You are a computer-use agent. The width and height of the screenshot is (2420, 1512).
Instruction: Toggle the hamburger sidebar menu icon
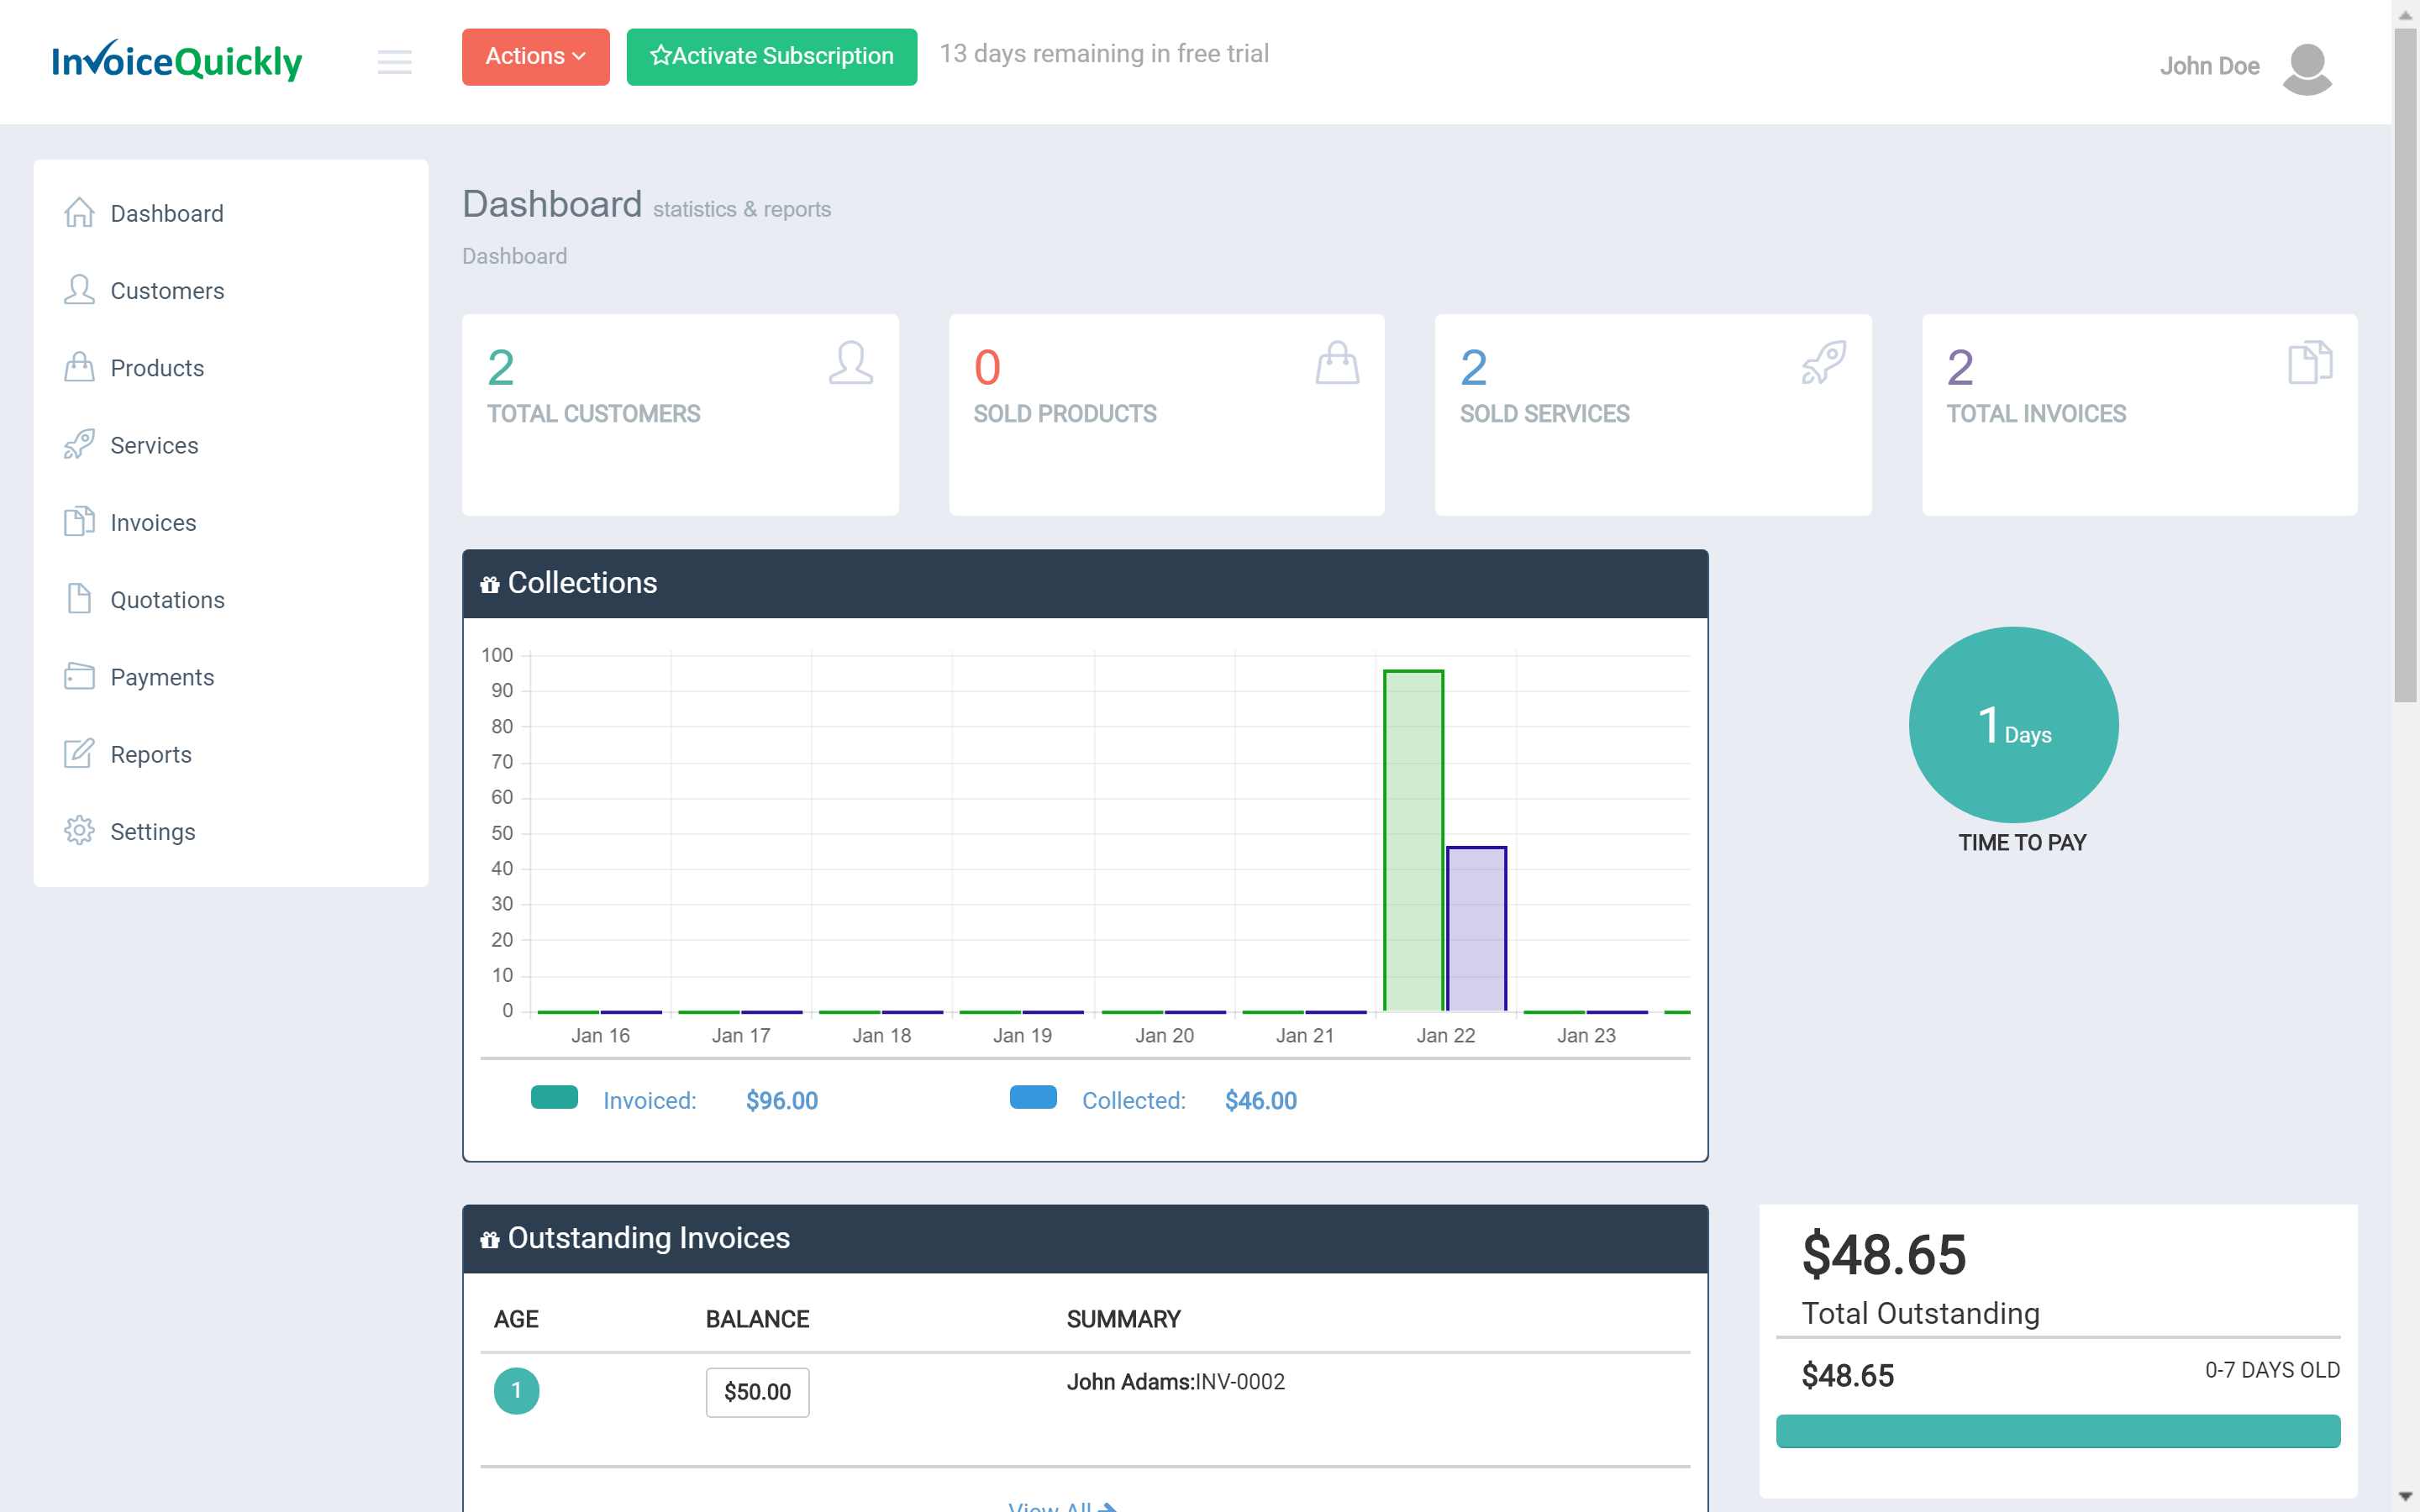(x=394, y=62)
